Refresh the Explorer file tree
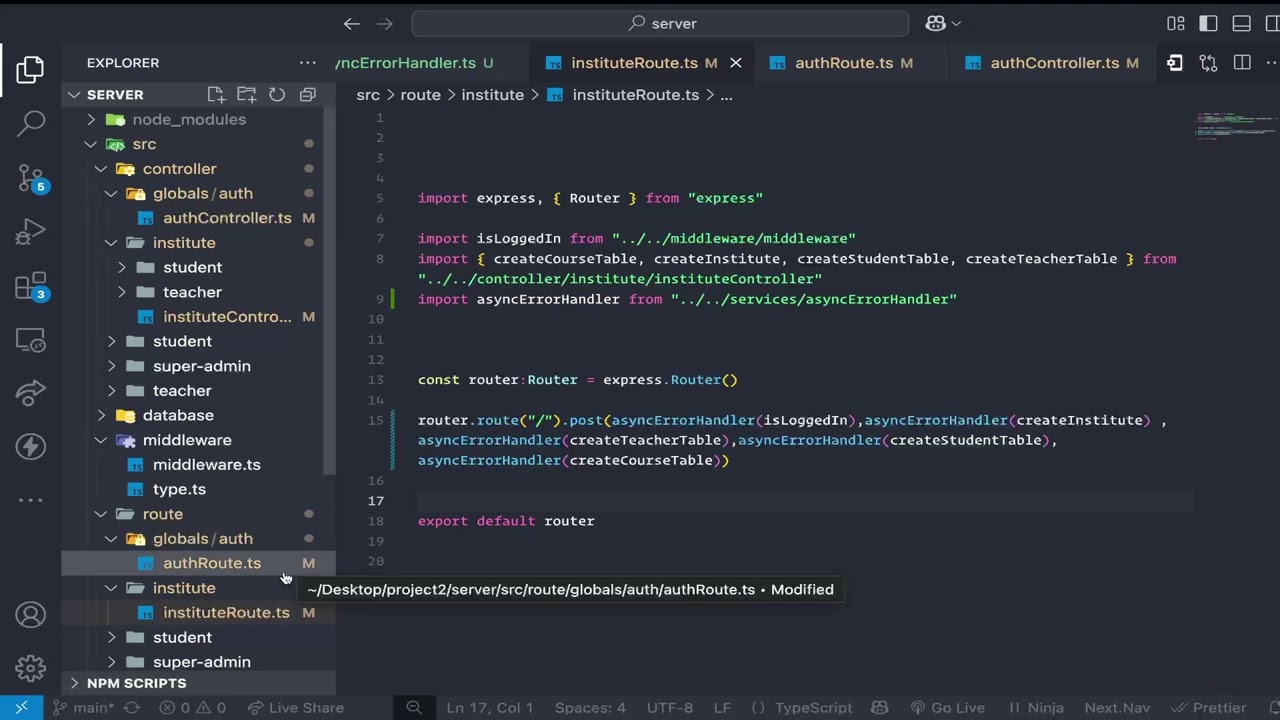 point(277,94)
